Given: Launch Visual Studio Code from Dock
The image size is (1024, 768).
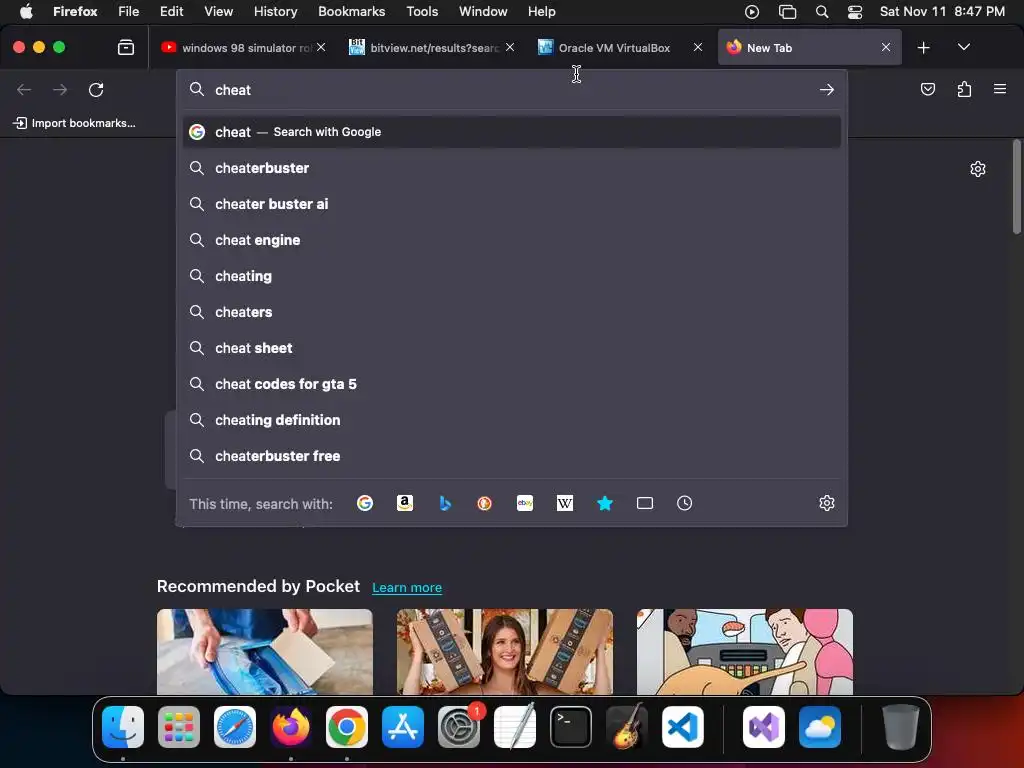Looking at the screenshot, I should [682, 727].
